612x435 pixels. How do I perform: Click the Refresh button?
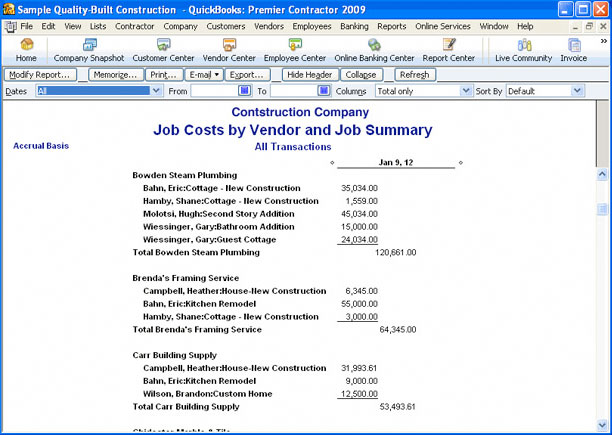tap(413, 75)
